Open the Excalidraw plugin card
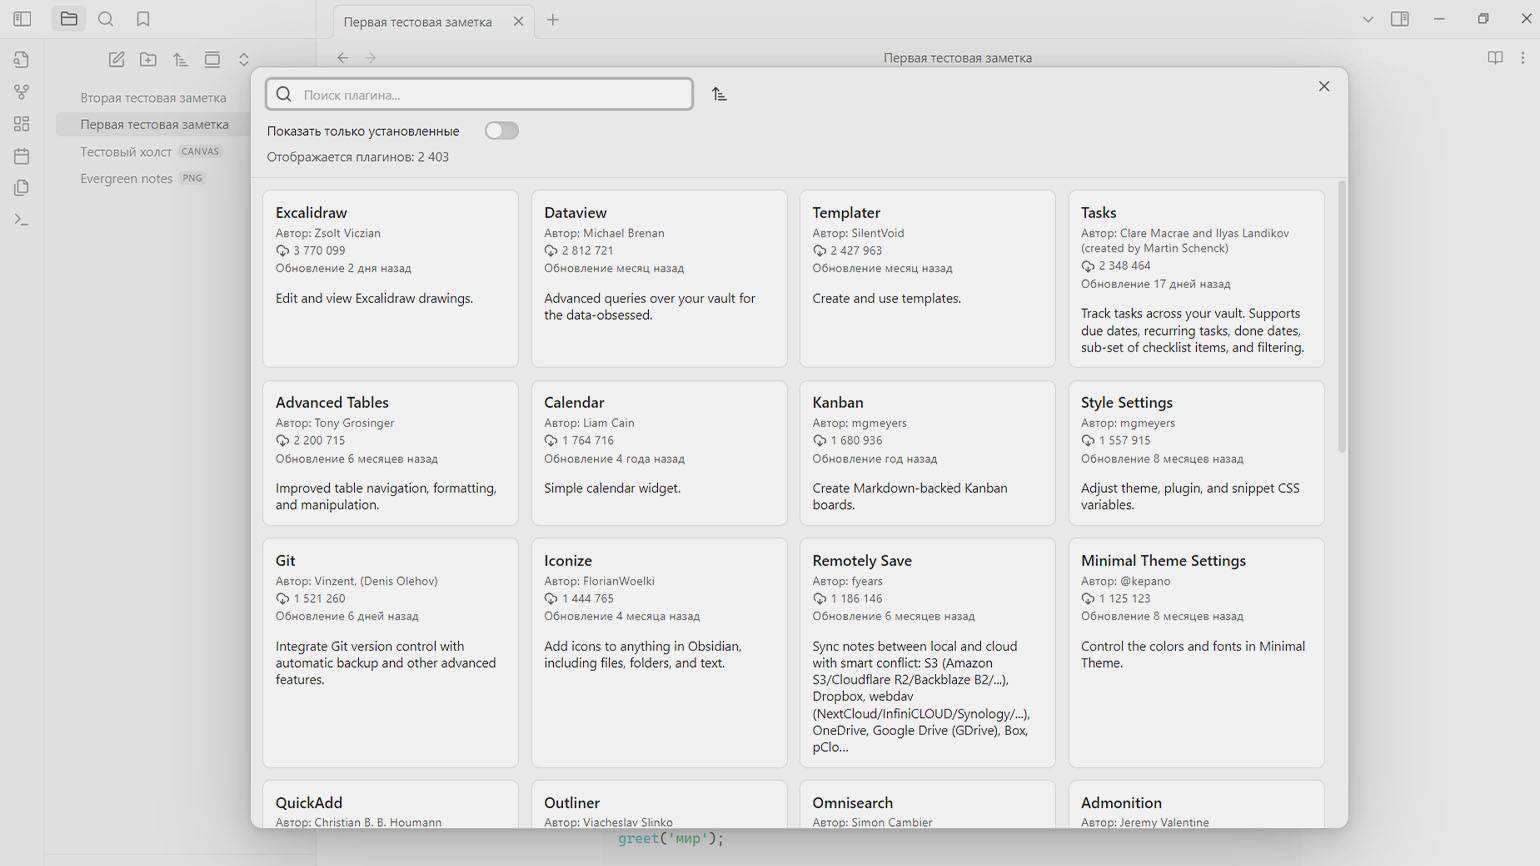 (x=390, y=279)
